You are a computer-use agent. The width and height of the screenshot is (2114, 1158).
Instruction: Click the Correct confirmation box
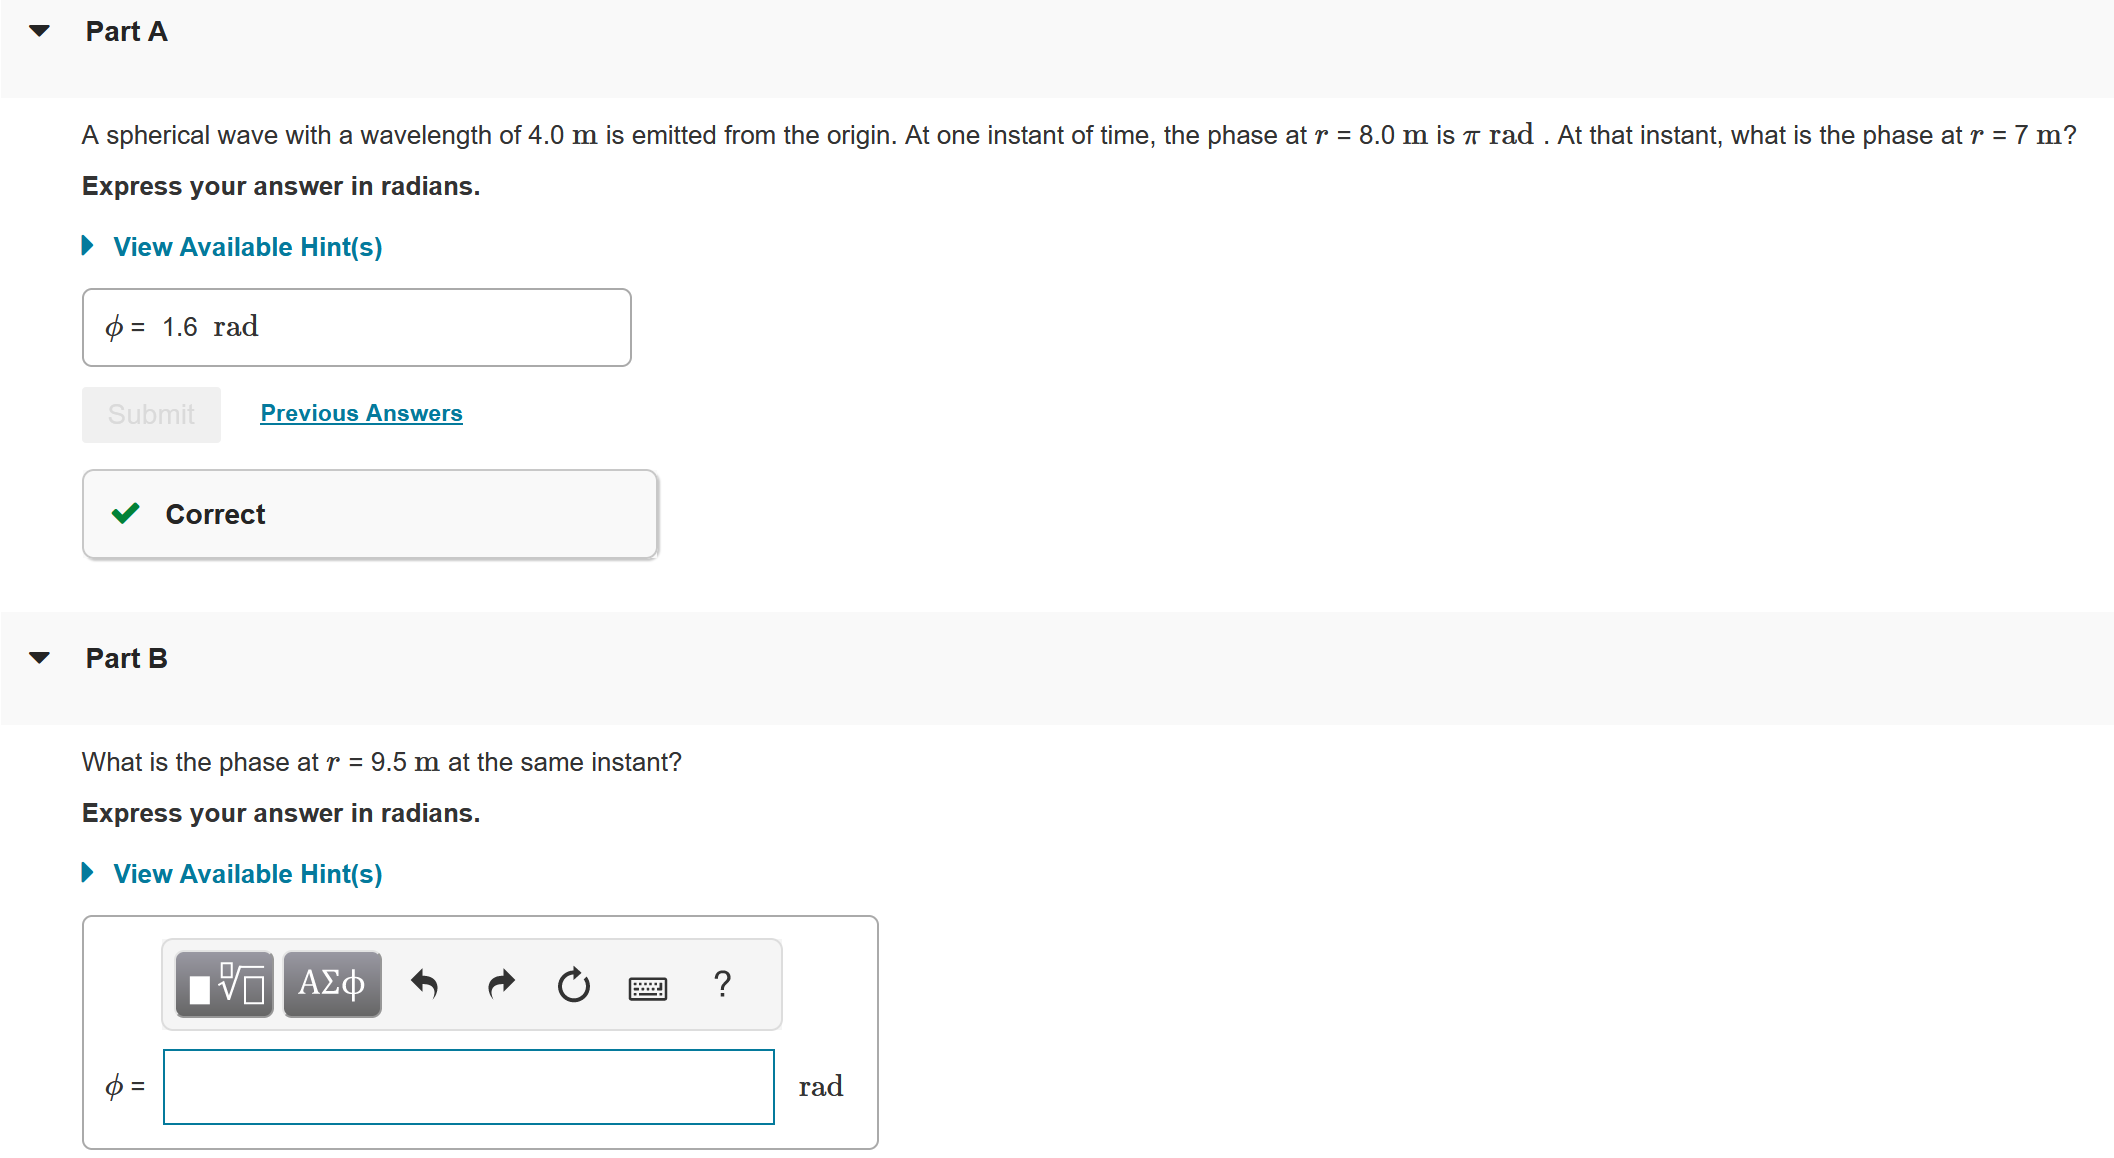pos(370,513)
